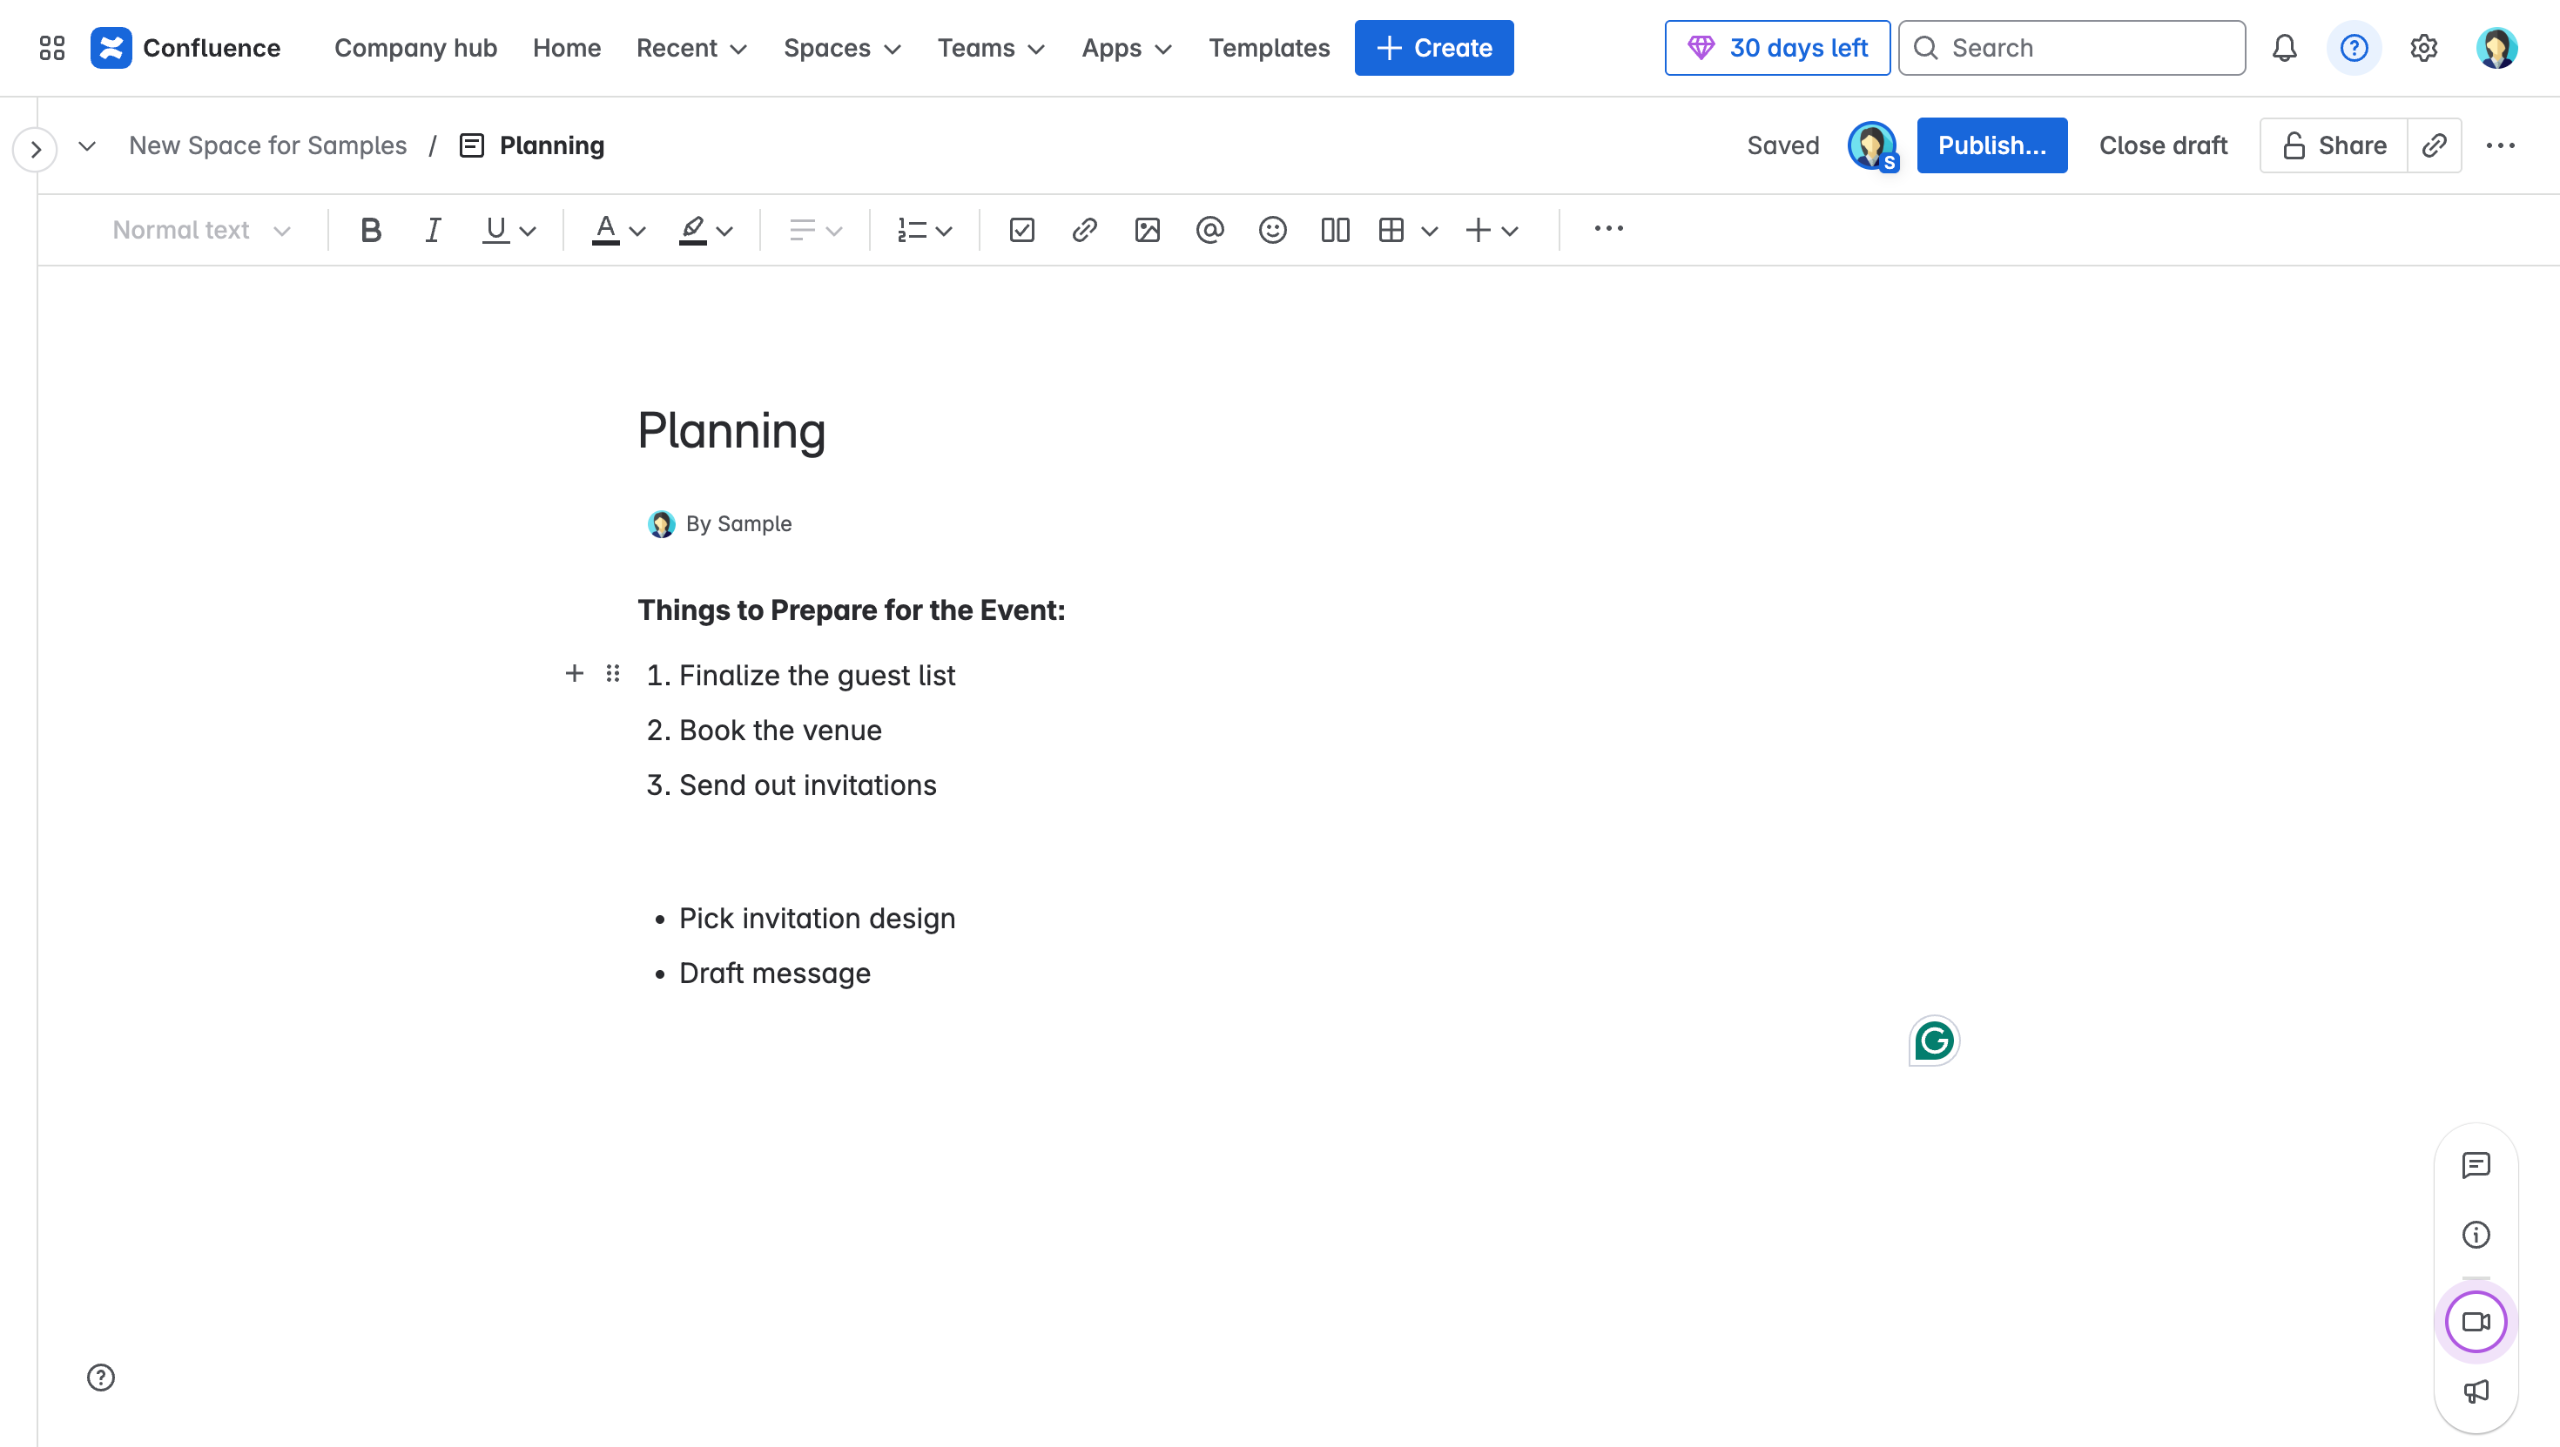Insert an action item checkbox
The width and height of the screenshot is (2560, 1447).
point(1021,230)
